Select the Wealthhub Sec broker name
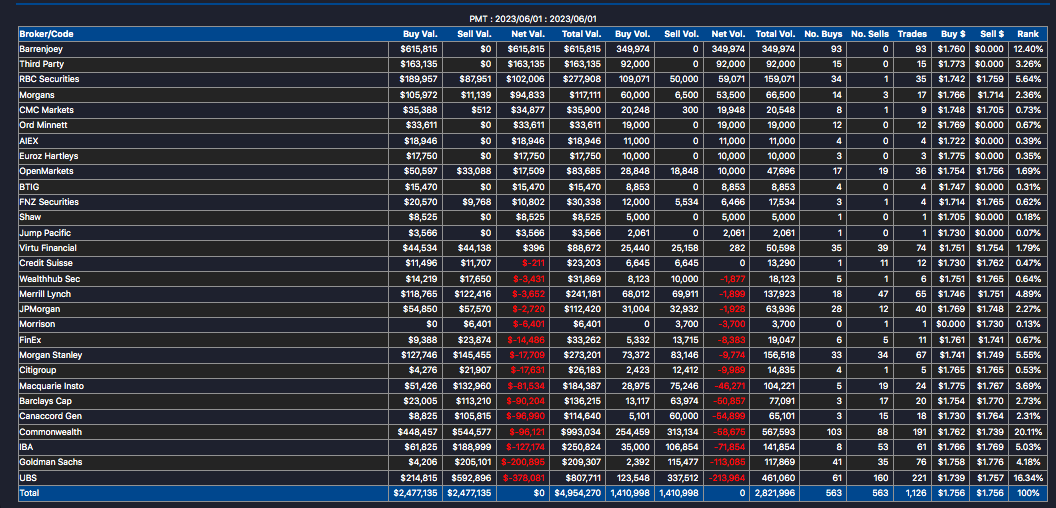Screen dimensions: 1056x508 tap(50, 279)
